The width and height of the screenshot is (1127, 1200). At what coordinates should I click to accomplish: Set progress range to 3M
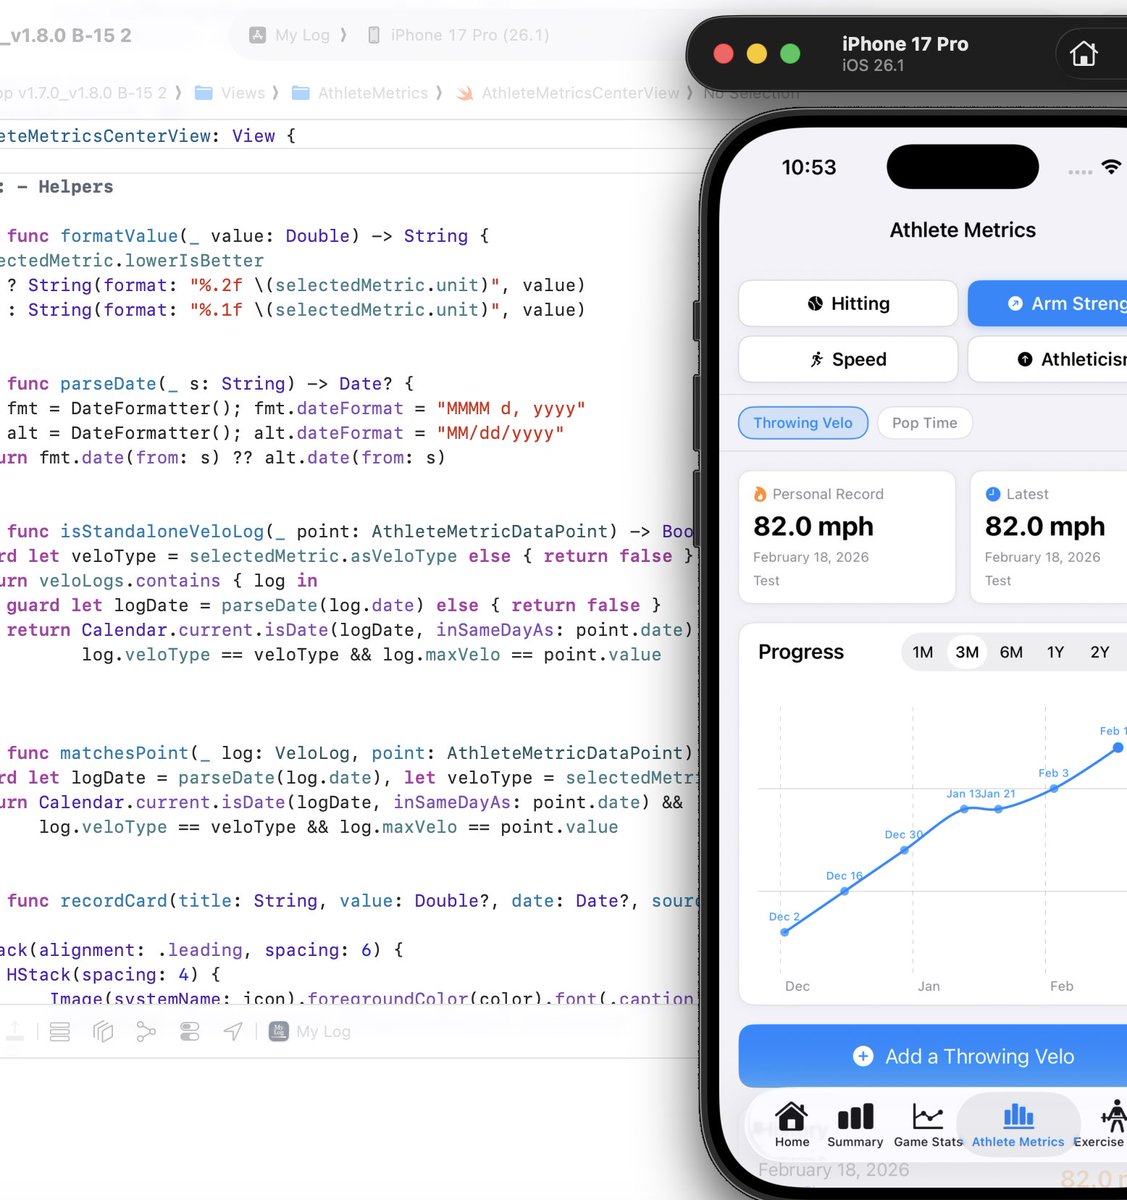point(967,652)
